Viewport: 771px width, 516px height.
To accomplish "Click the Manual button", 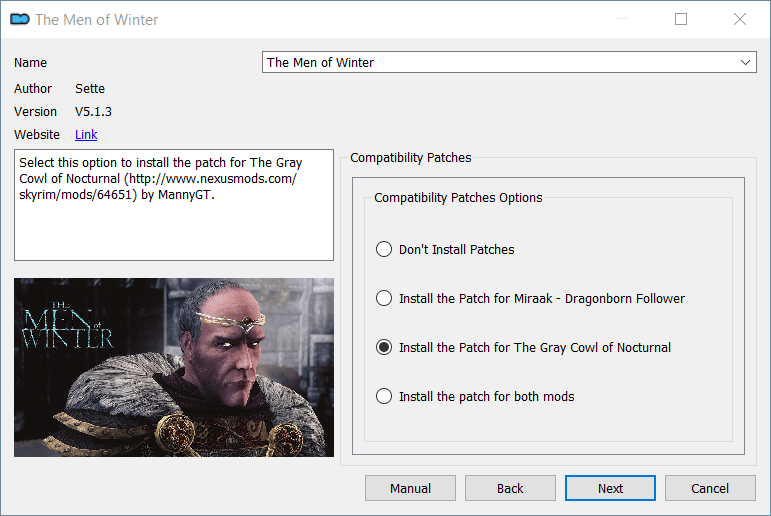I will (x=410, y=488).
